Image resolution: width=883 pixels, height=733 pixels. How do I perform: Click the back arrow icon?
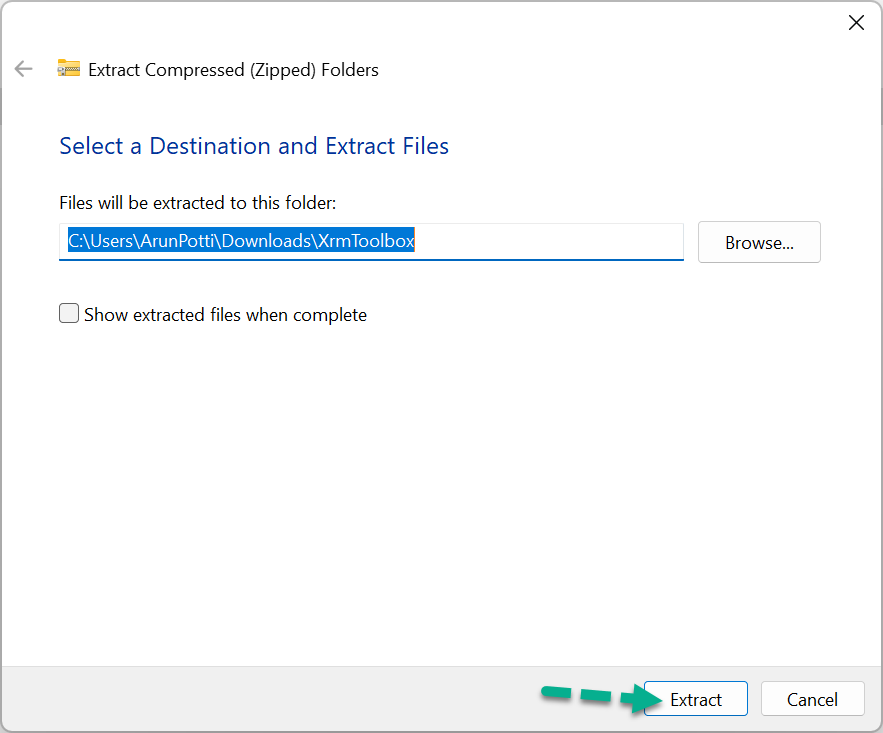coord(23,69)
